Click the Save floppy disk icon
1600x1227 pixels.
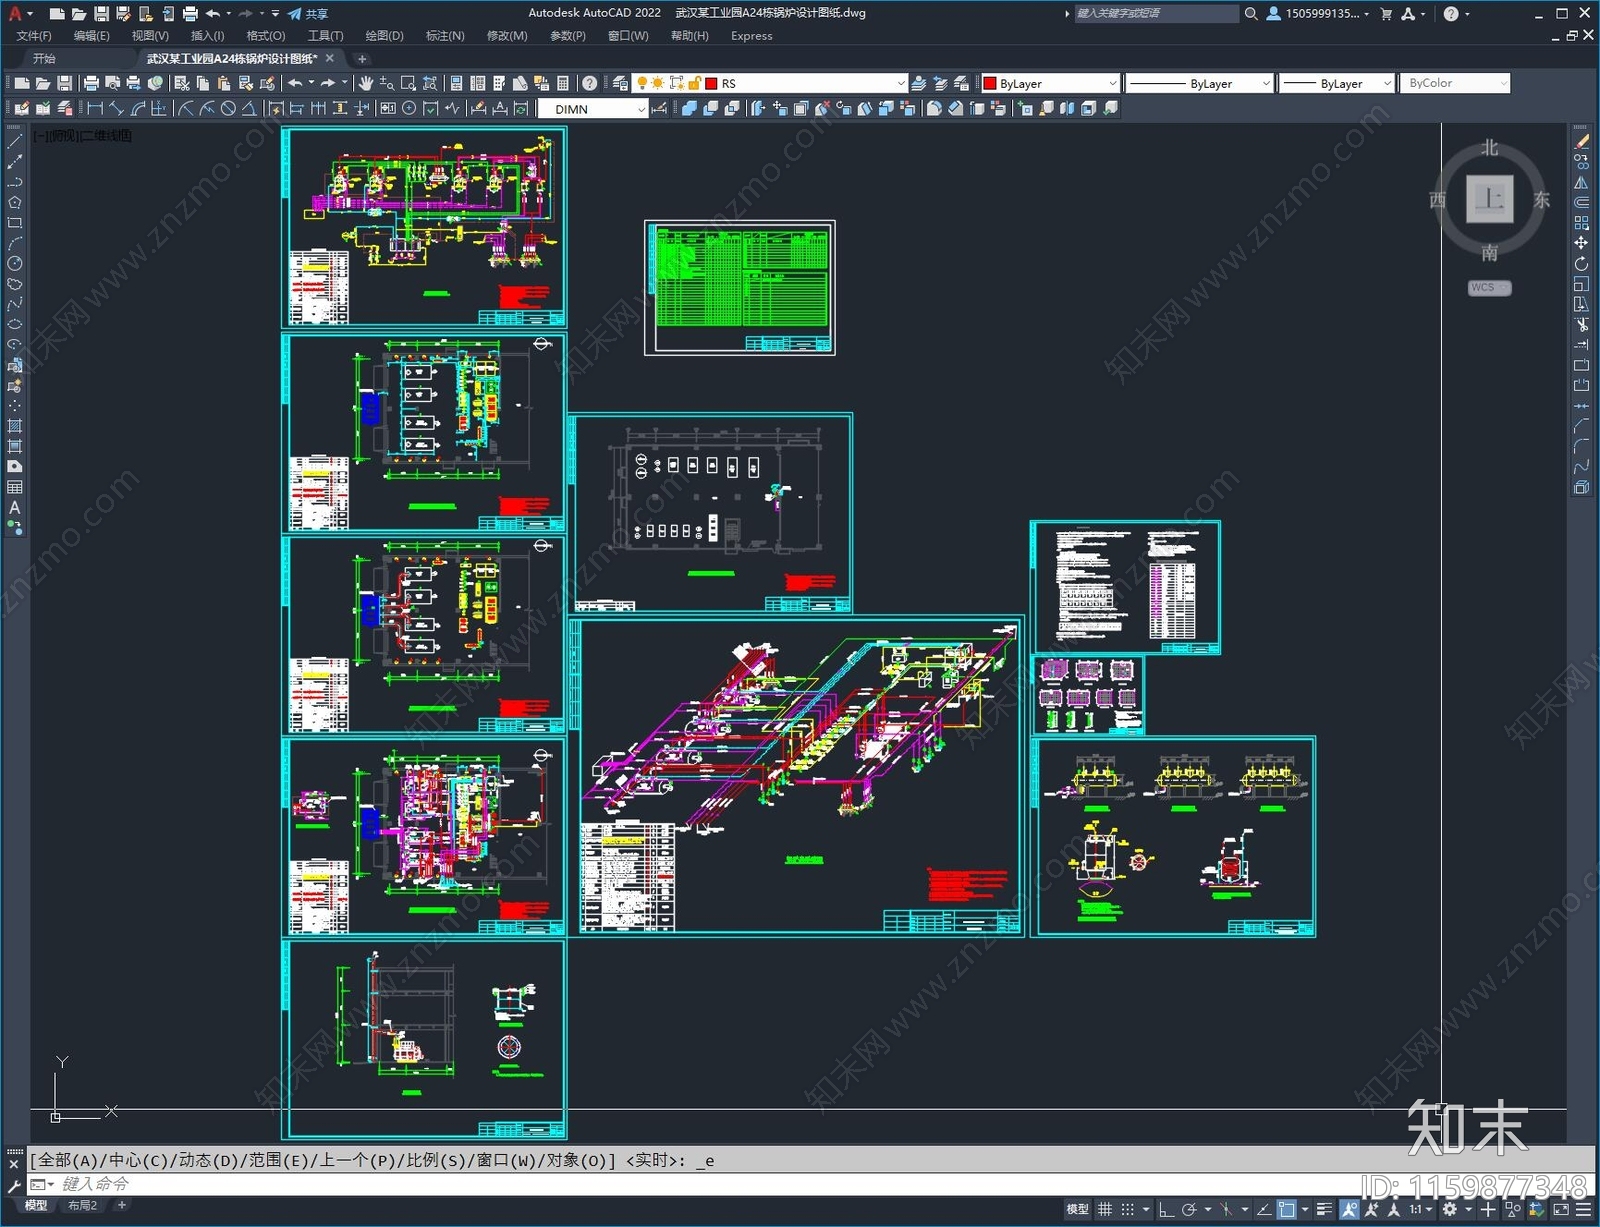click(x=64, y=83)
